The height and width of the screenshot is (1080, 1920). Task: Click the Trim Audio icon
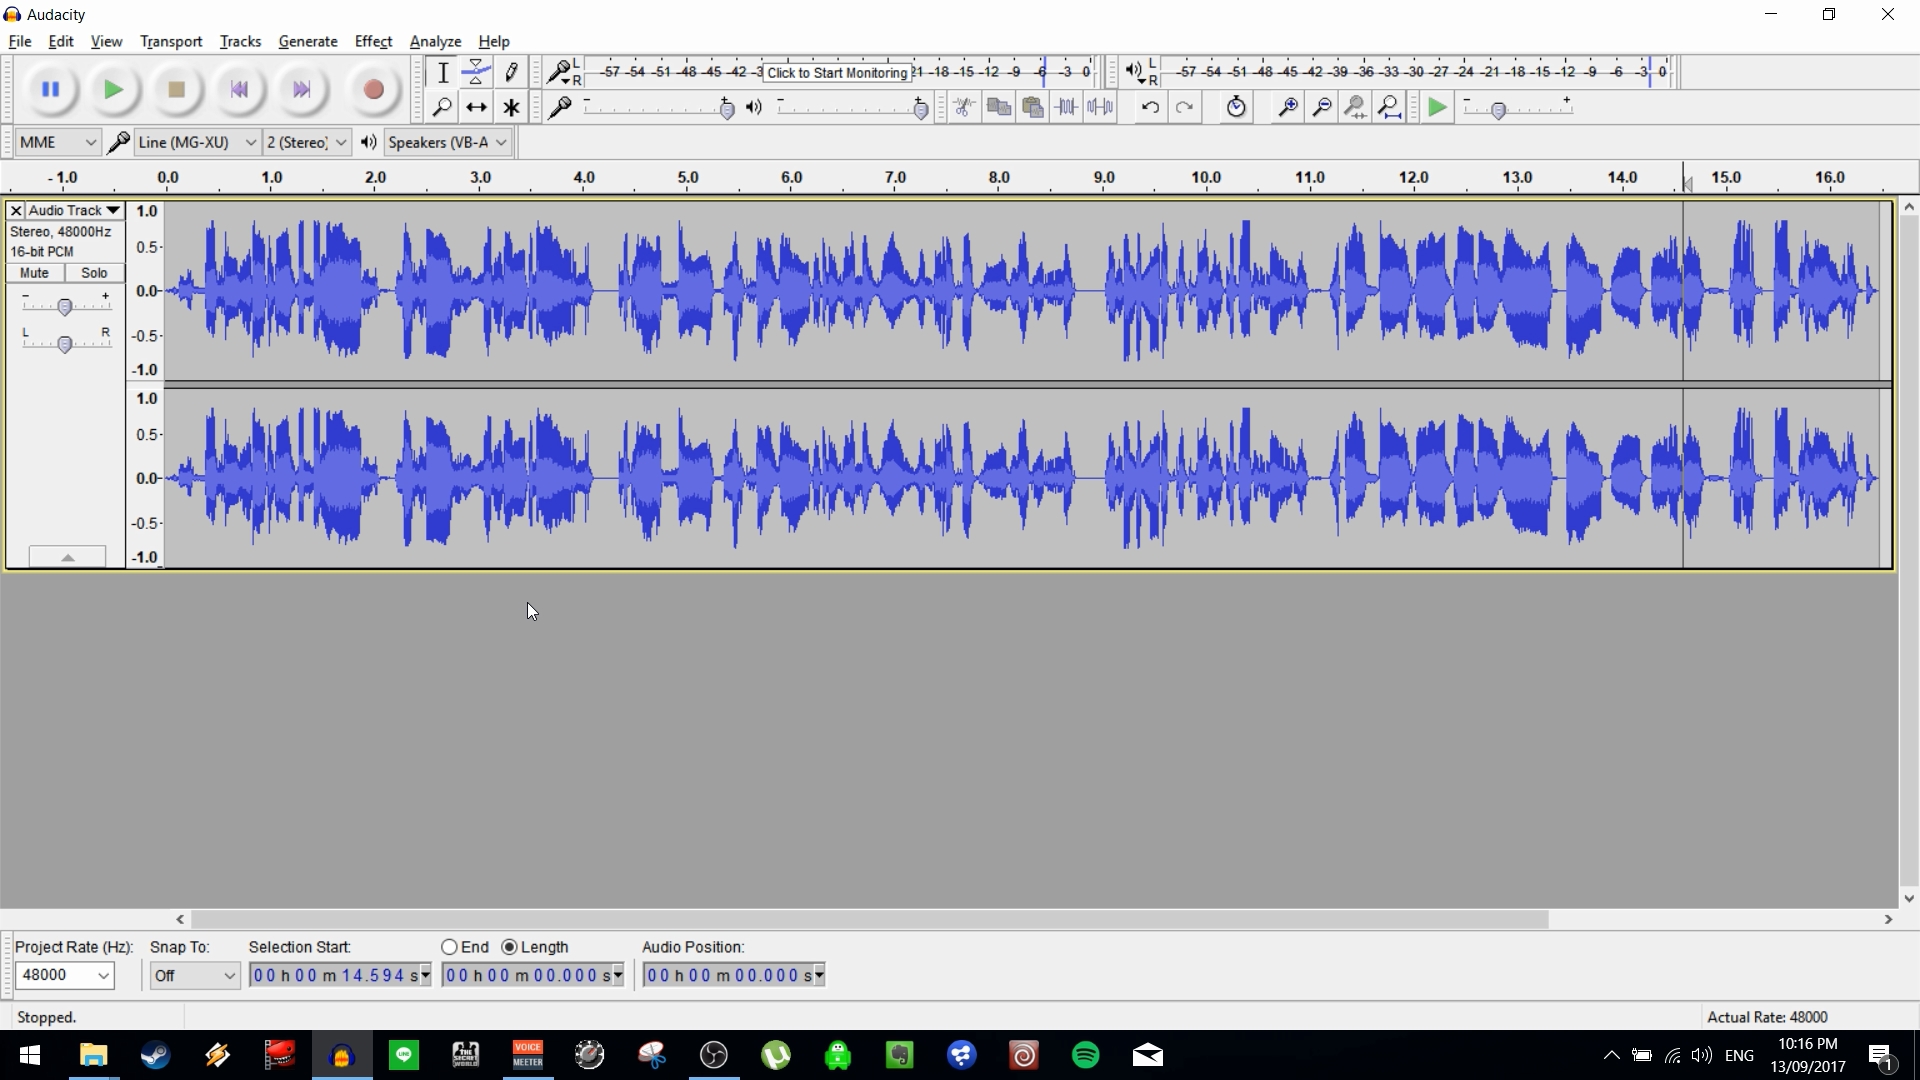[1066, 107]
